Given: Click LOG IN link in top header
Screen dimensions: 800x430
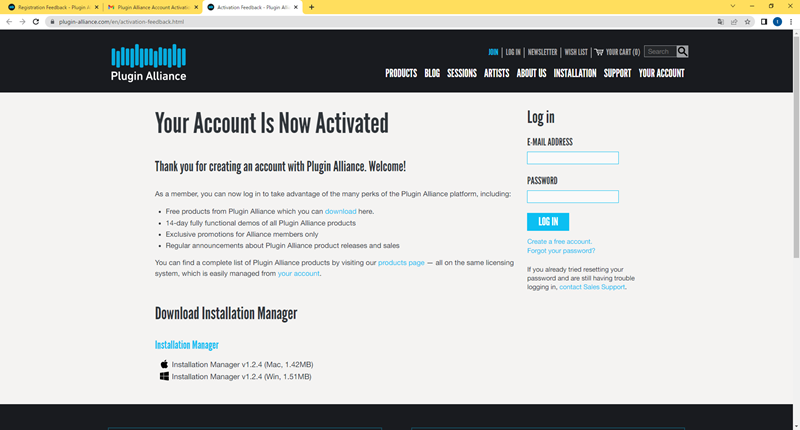Looking at the screenshot, I should click(x=513, y=52).
